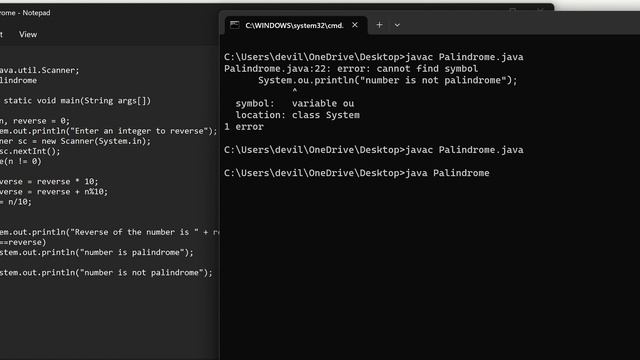Screen dimensions: 640x360
Task: Click the '1 error' line in terminal
Action: (244, 127)
